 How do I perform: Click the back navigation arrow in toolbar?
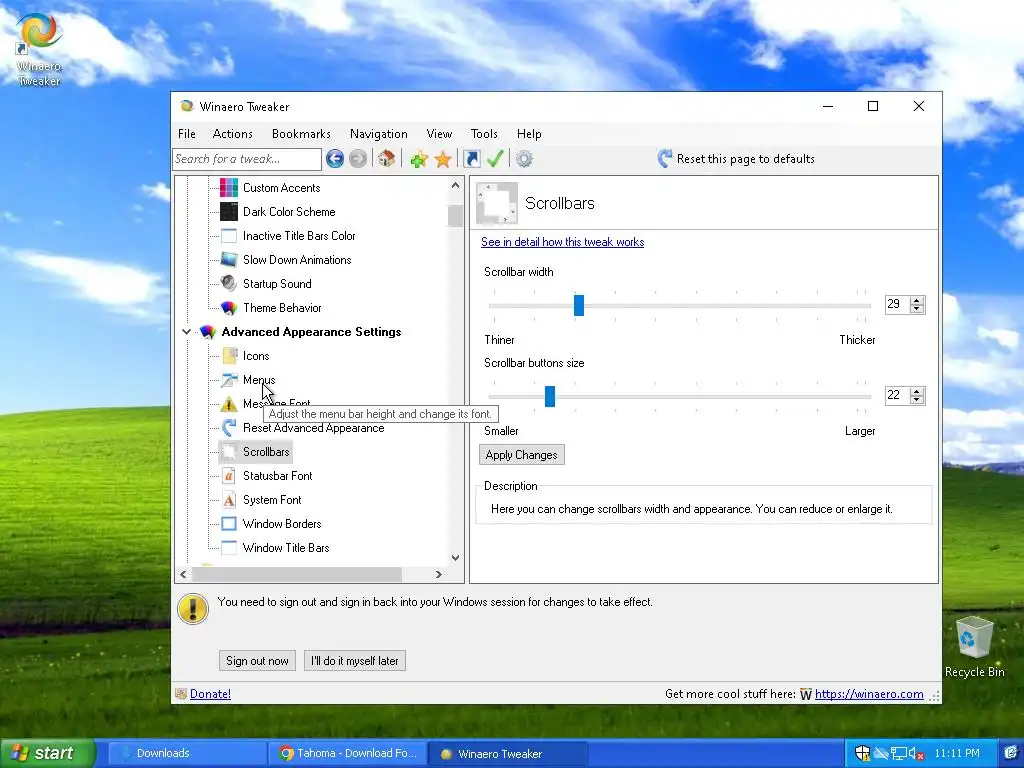[335, 159]
